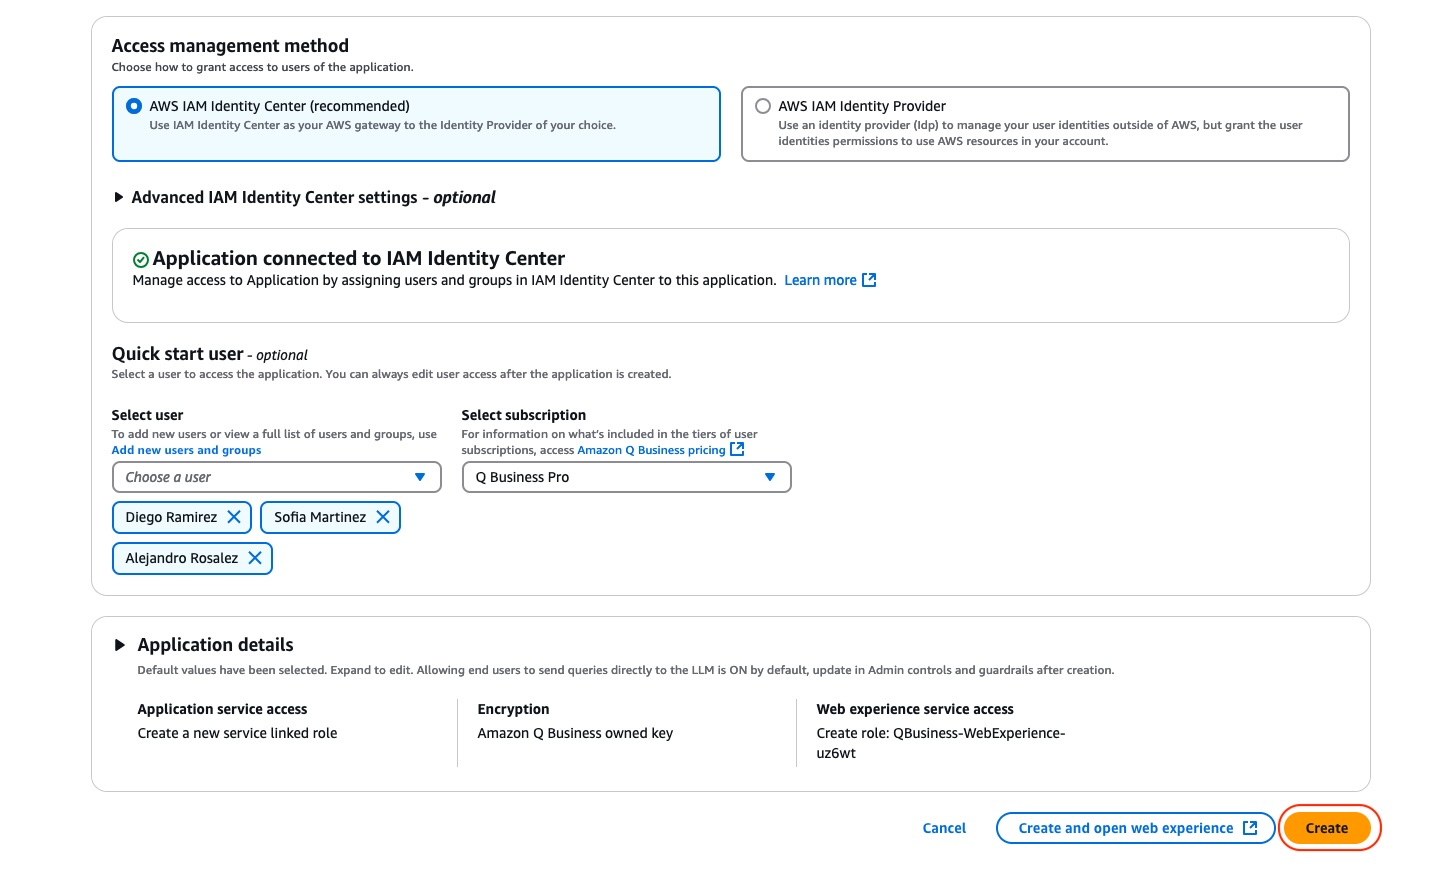Viewport: 1433px width, 870px height.
Task: Click the external link icon after Amazon Q Business pricing
Action: pos(737,449)
